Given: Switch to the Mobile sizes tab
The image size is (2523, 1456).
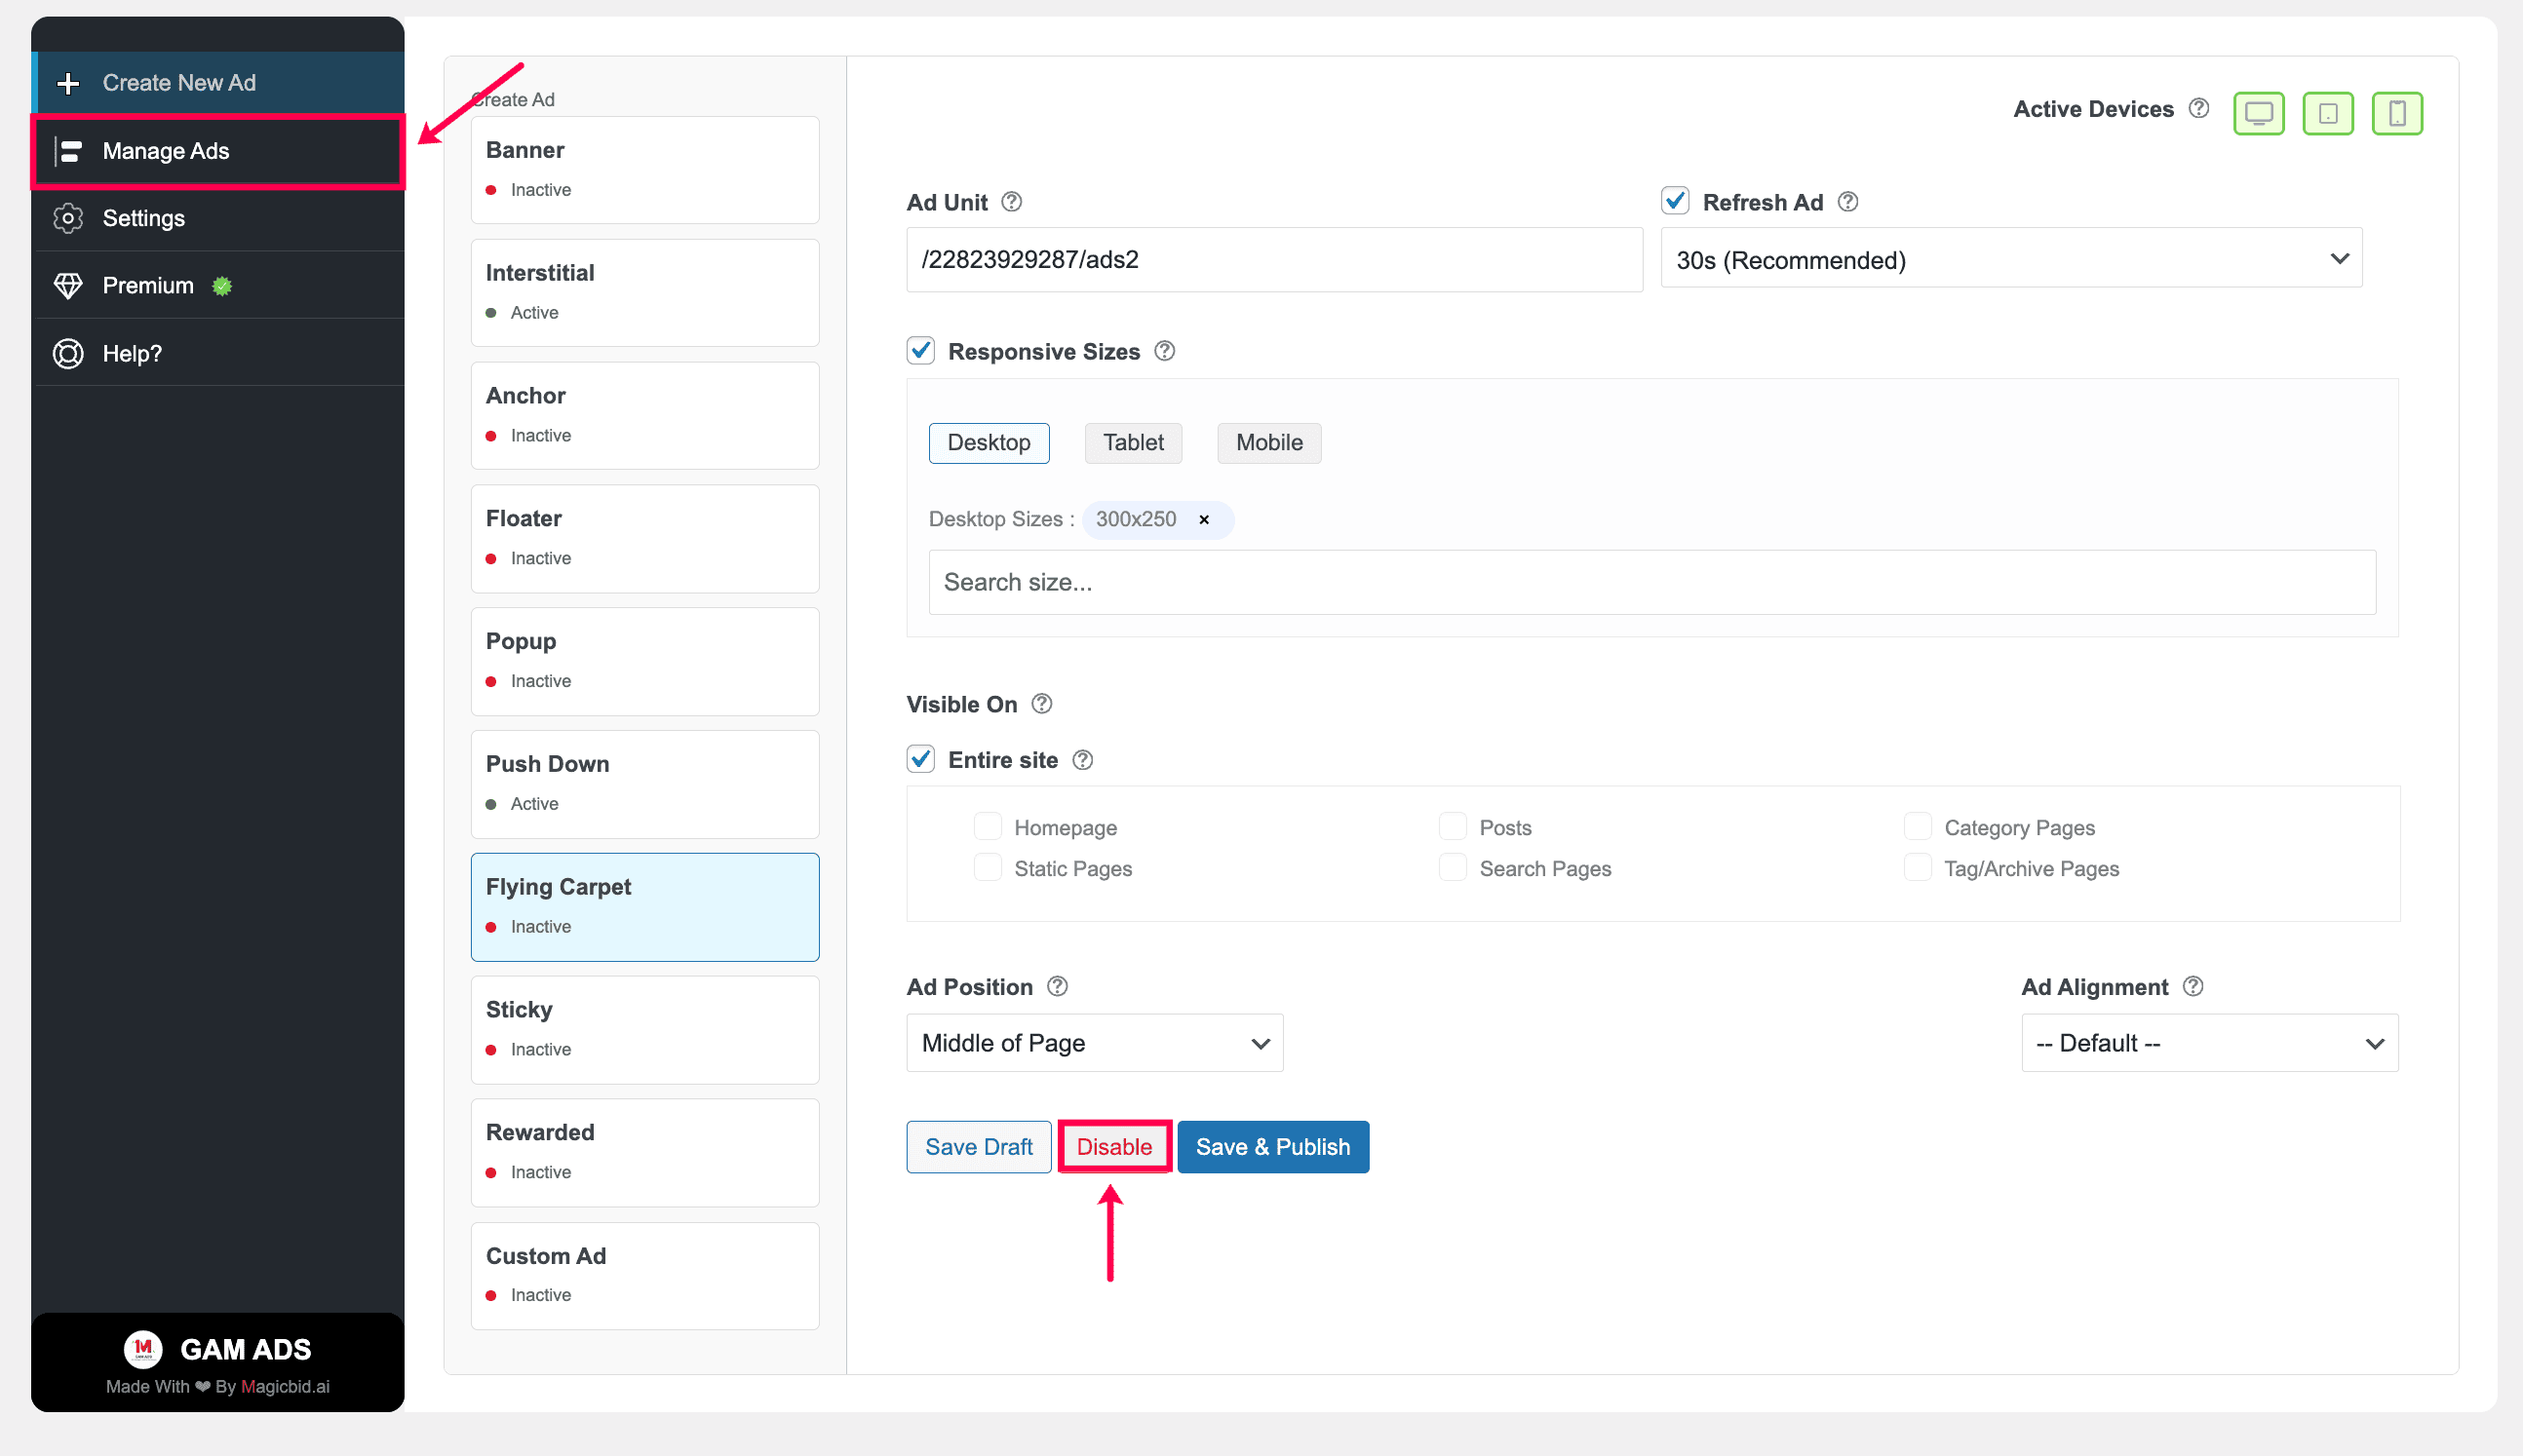Looking at the screenshot, I should (1269, 443).
